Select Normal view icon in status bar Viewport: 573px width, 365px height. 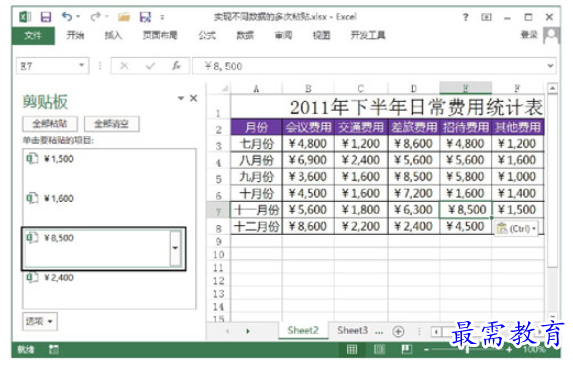[352, 350]
